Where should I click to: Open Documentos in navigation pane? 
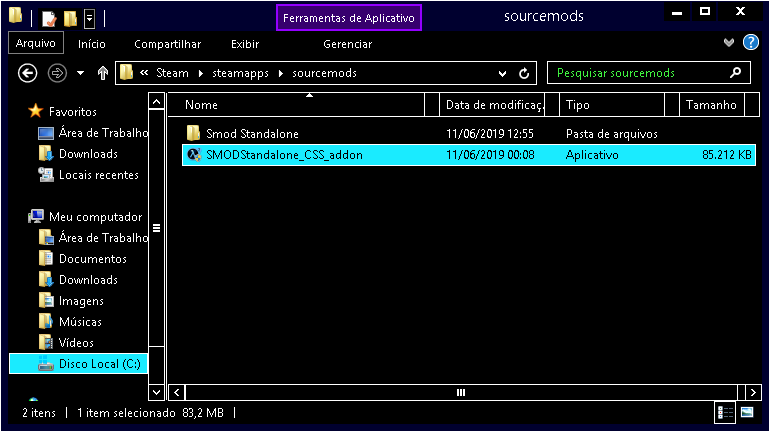tap(93, 259)
